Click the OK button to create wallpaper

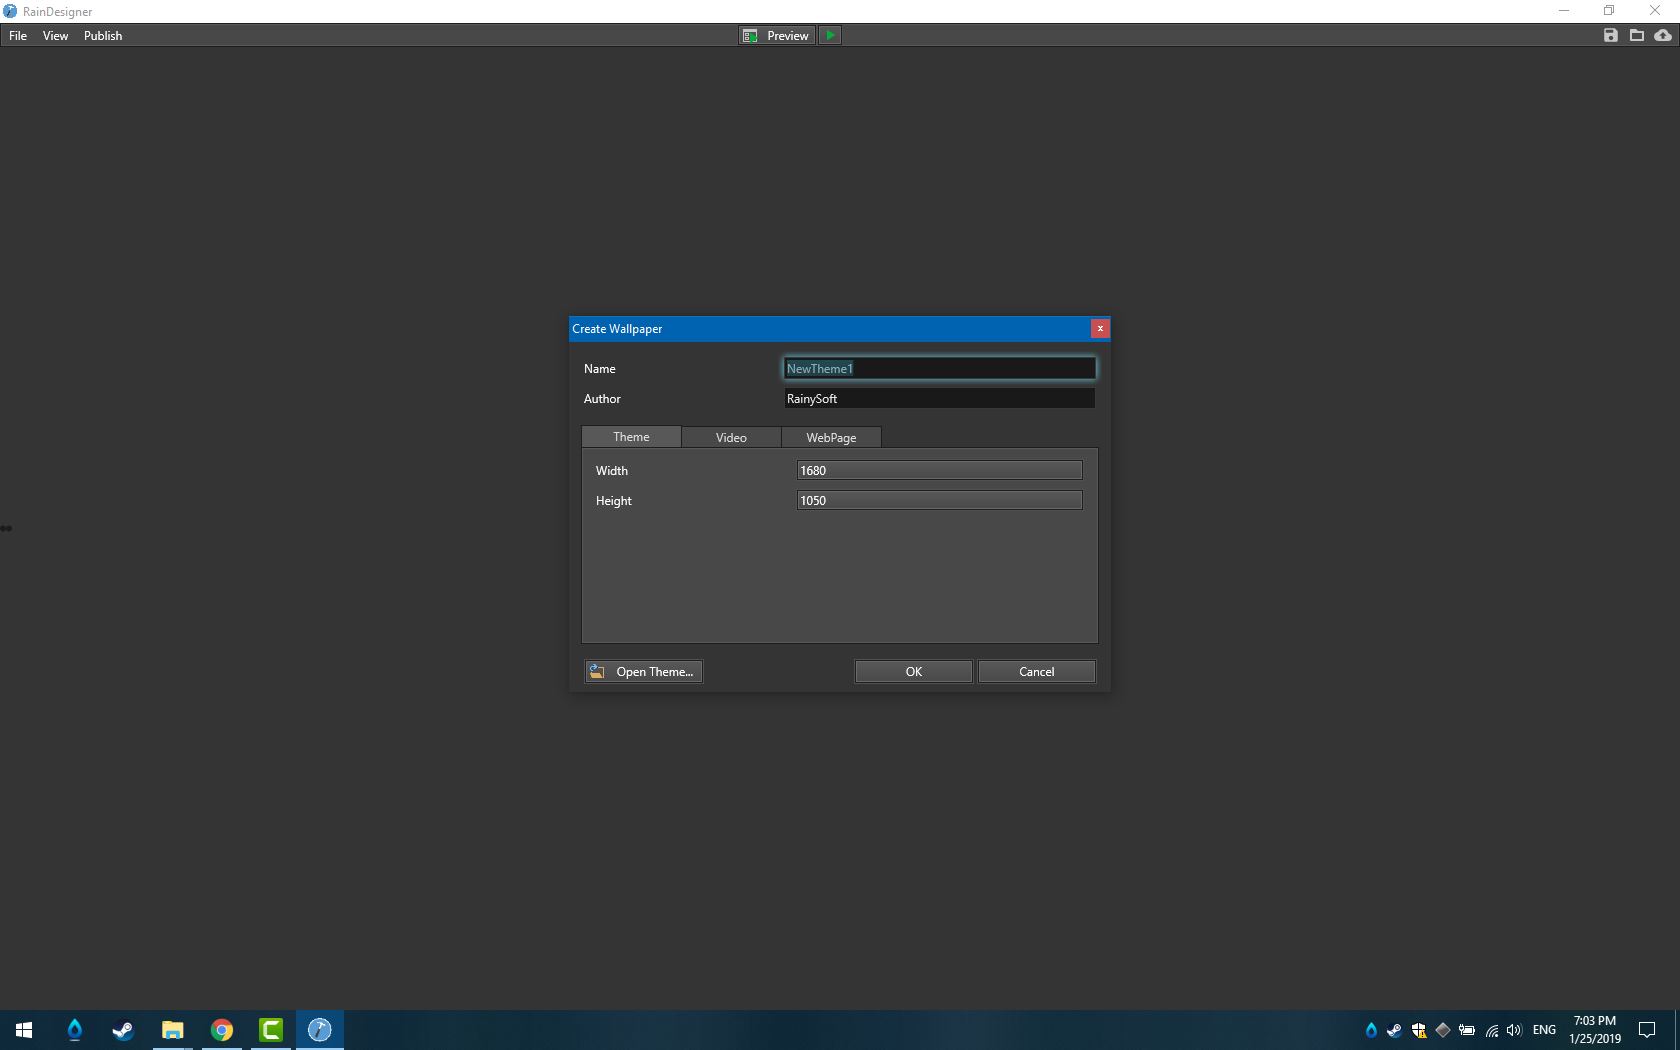point(912,671)
